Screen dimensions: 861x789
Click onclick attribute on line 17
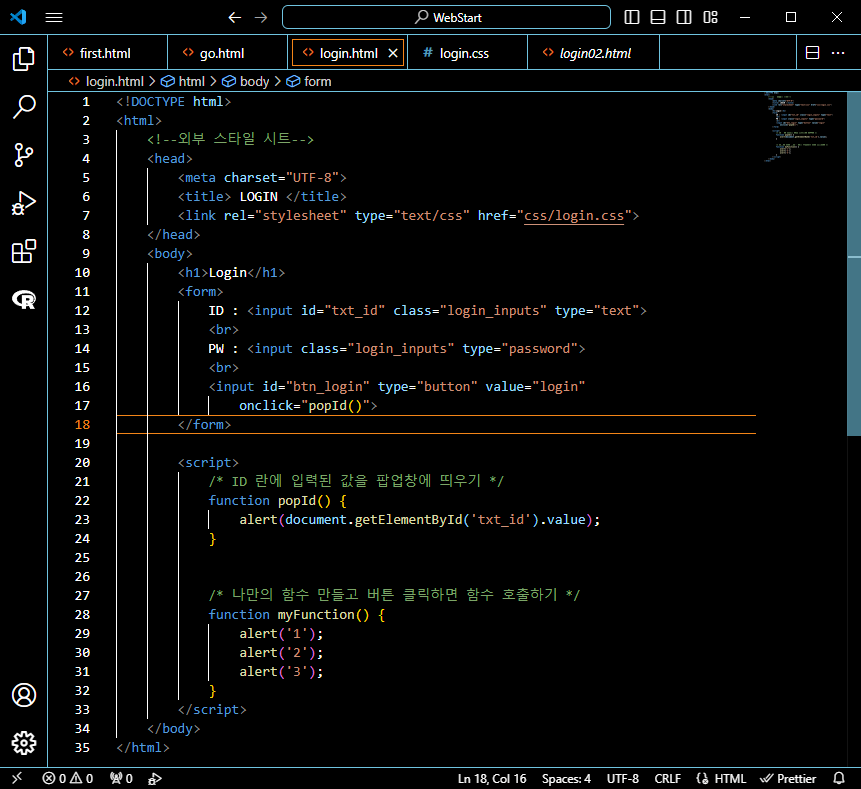click(266, 405)
